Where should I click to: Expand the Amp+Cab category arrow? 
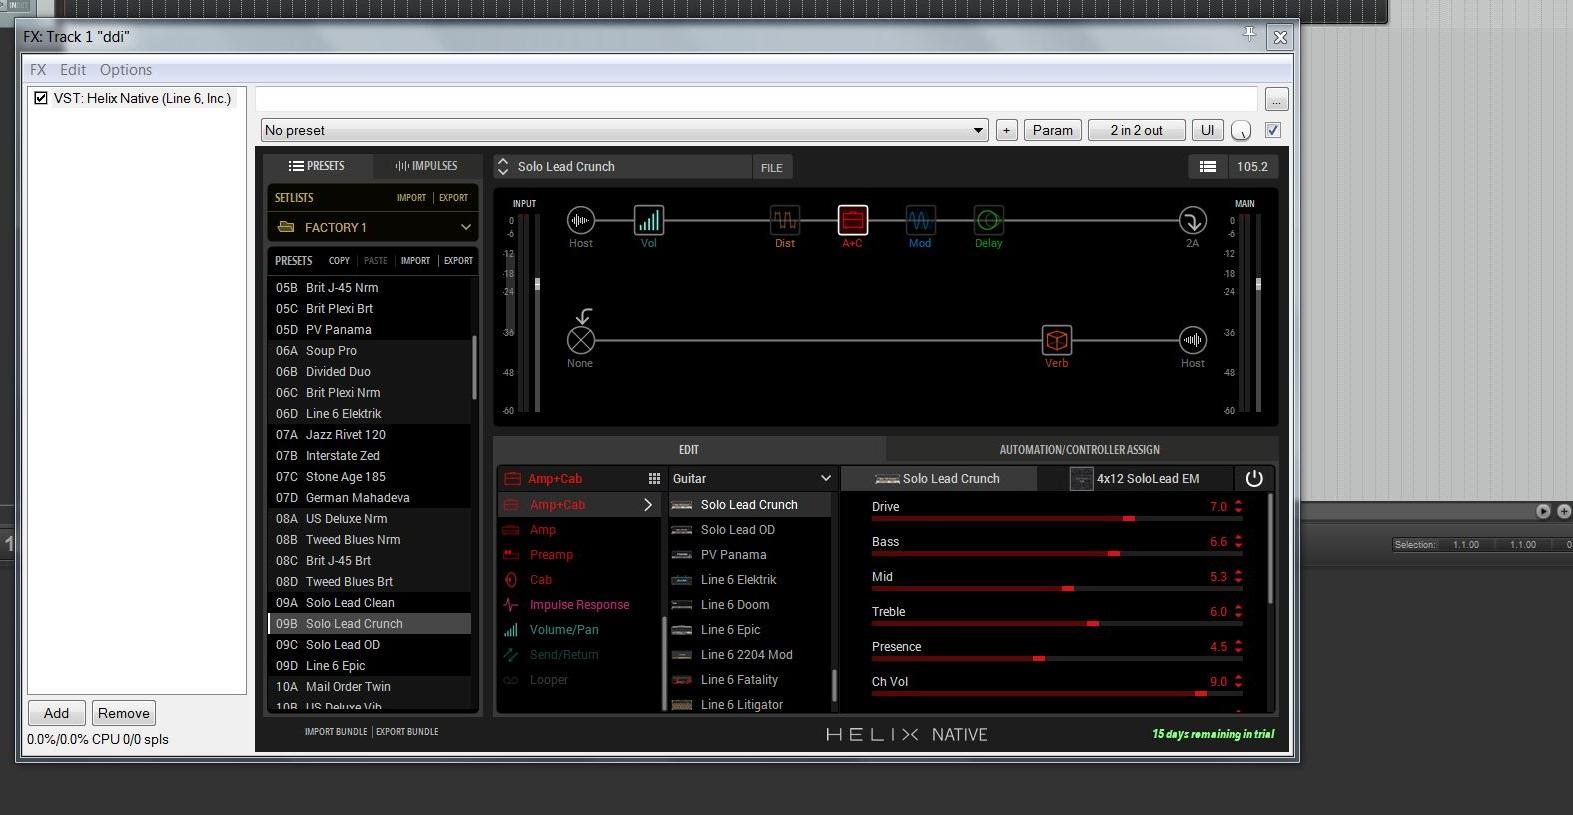pos(647,505)
